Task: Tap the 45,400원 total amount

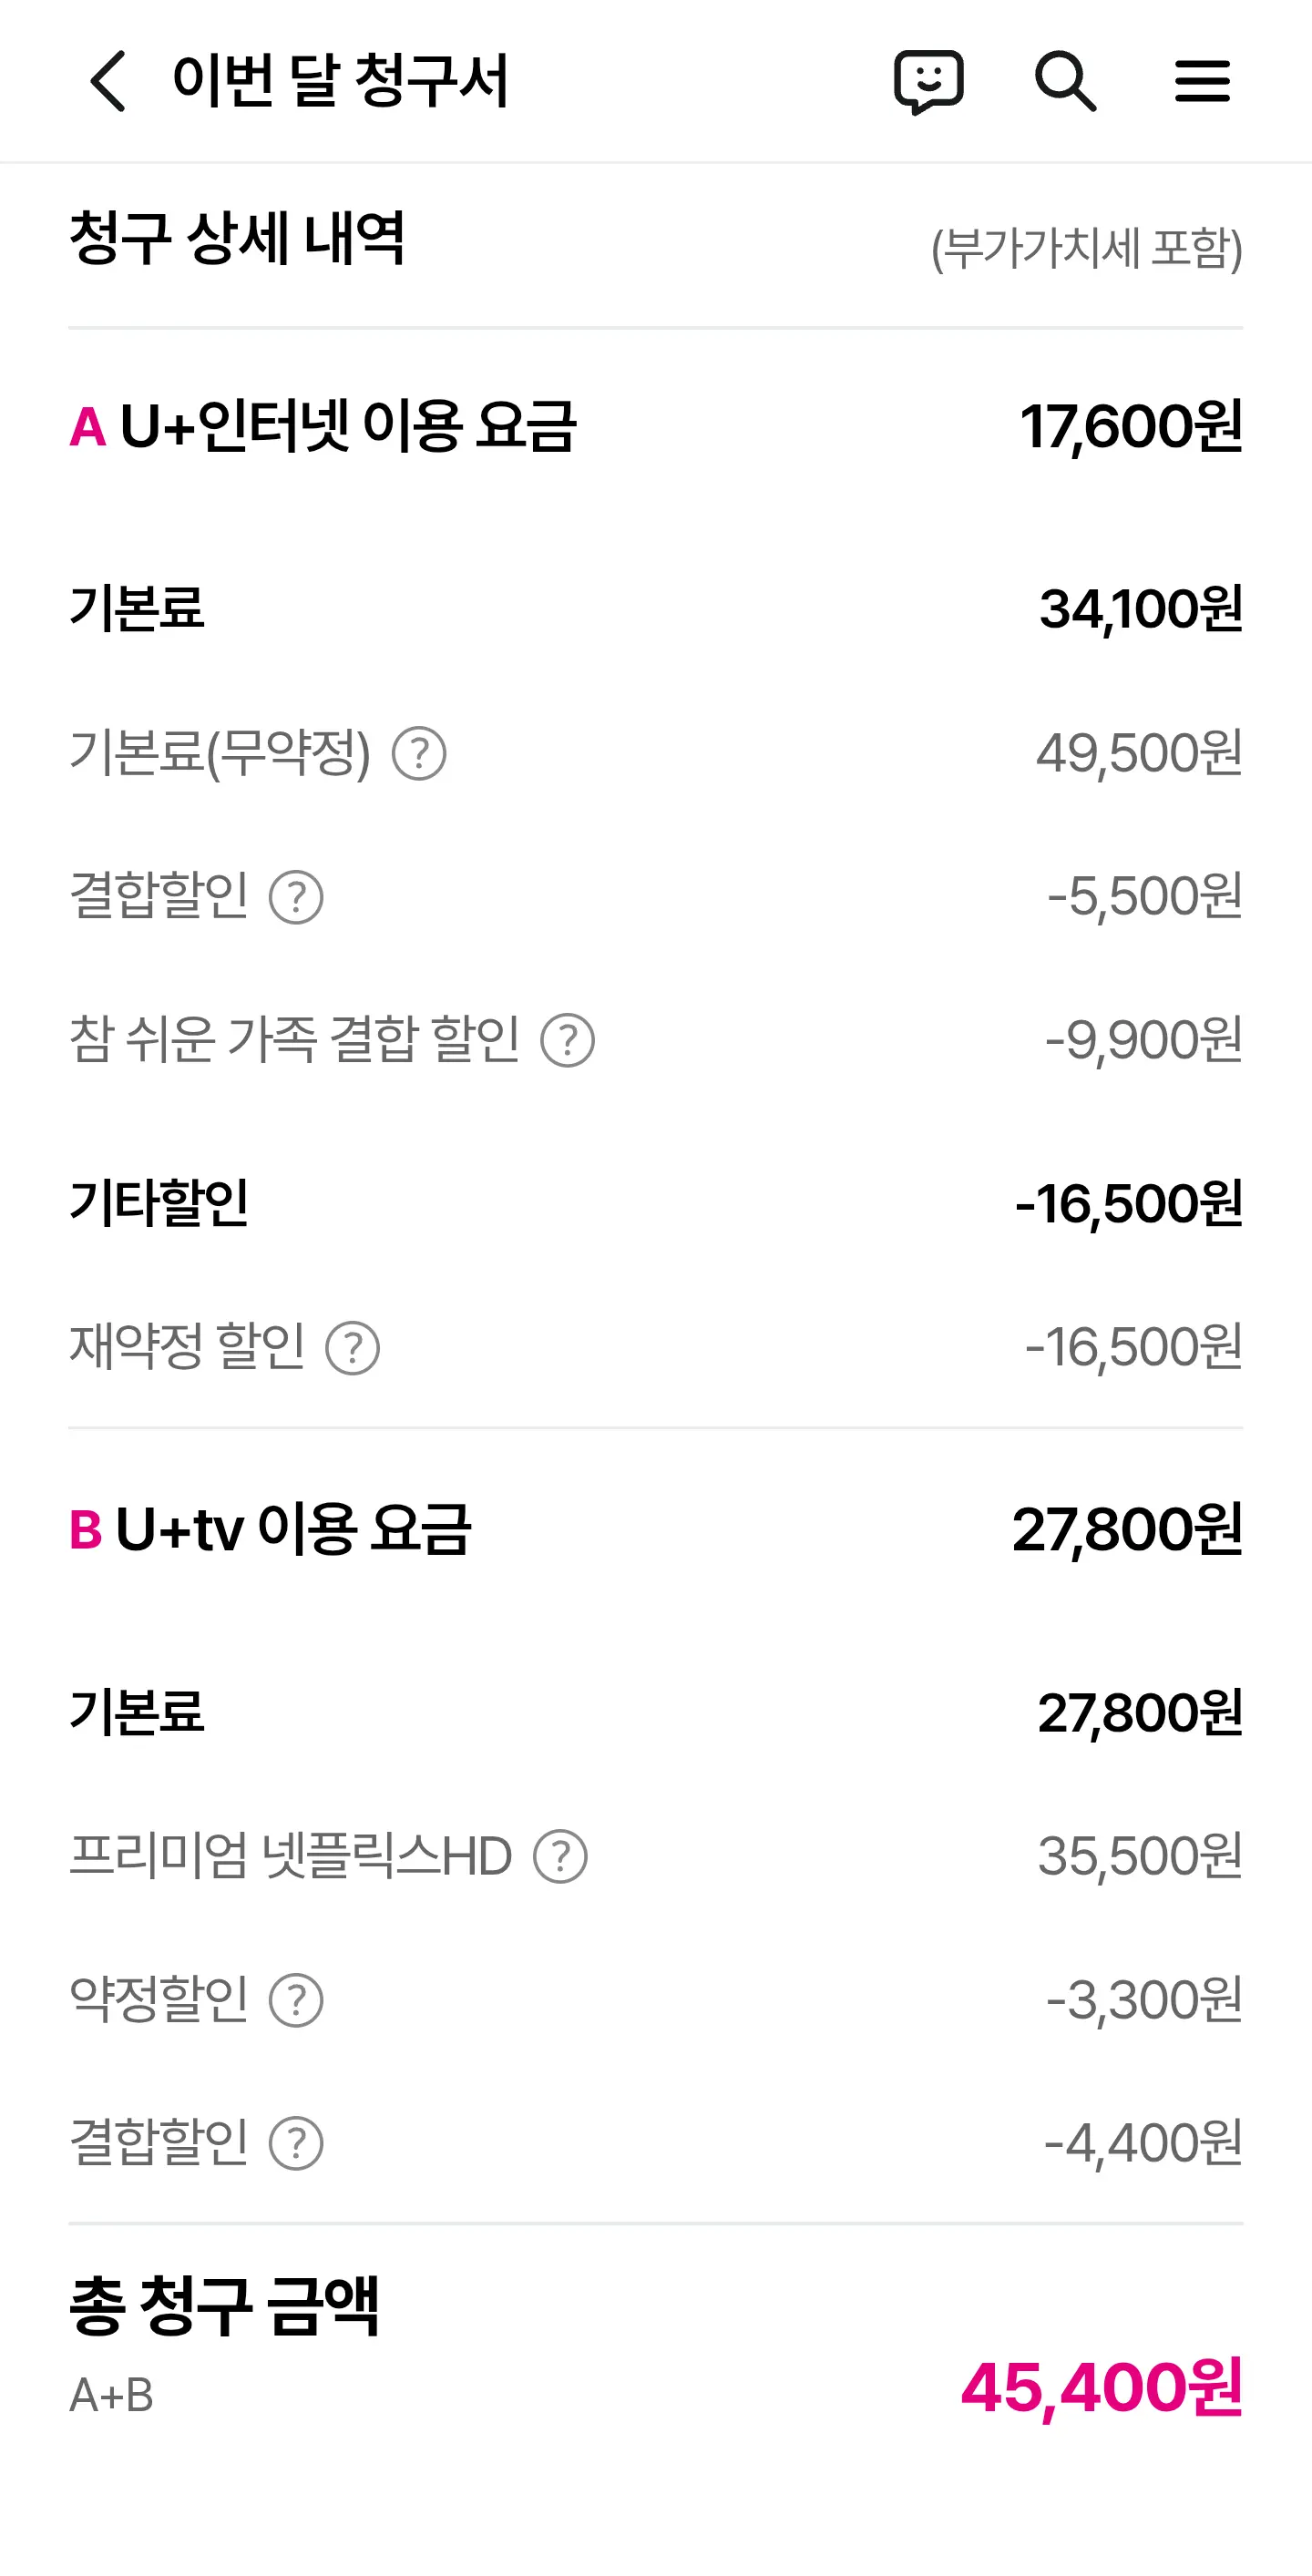Action: coord(1101,2387)
